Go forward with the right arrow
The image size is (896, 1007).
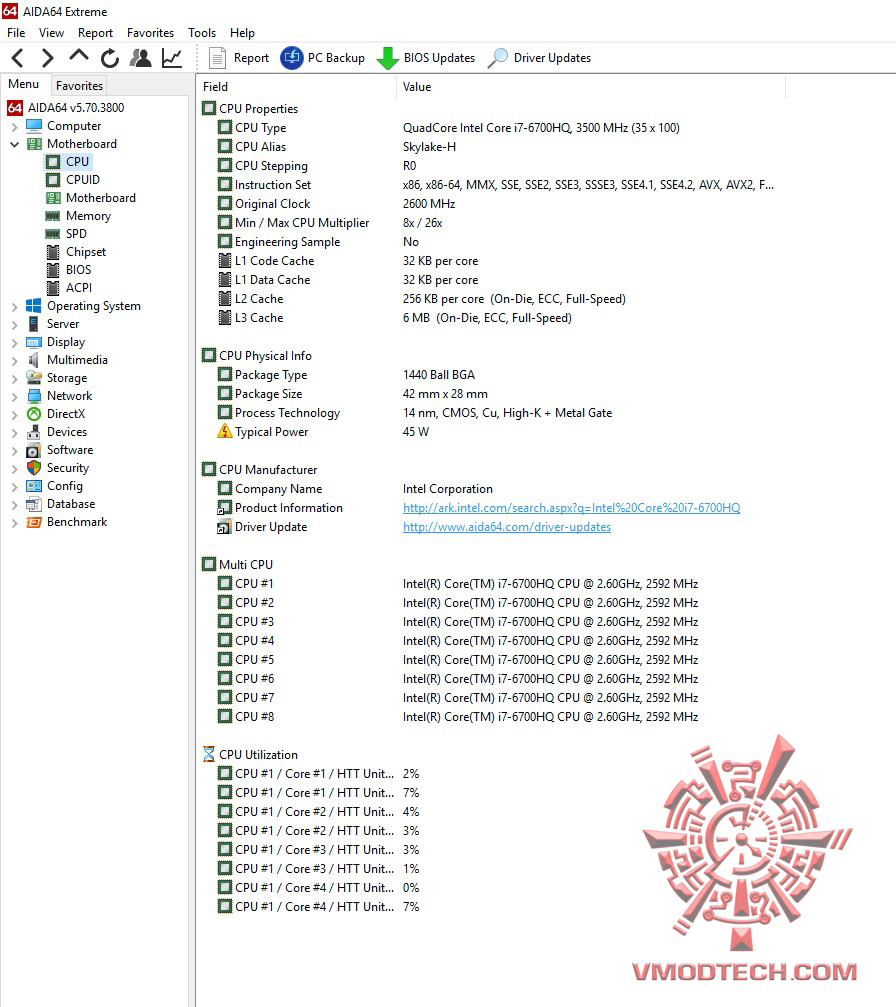coord(48,58)
